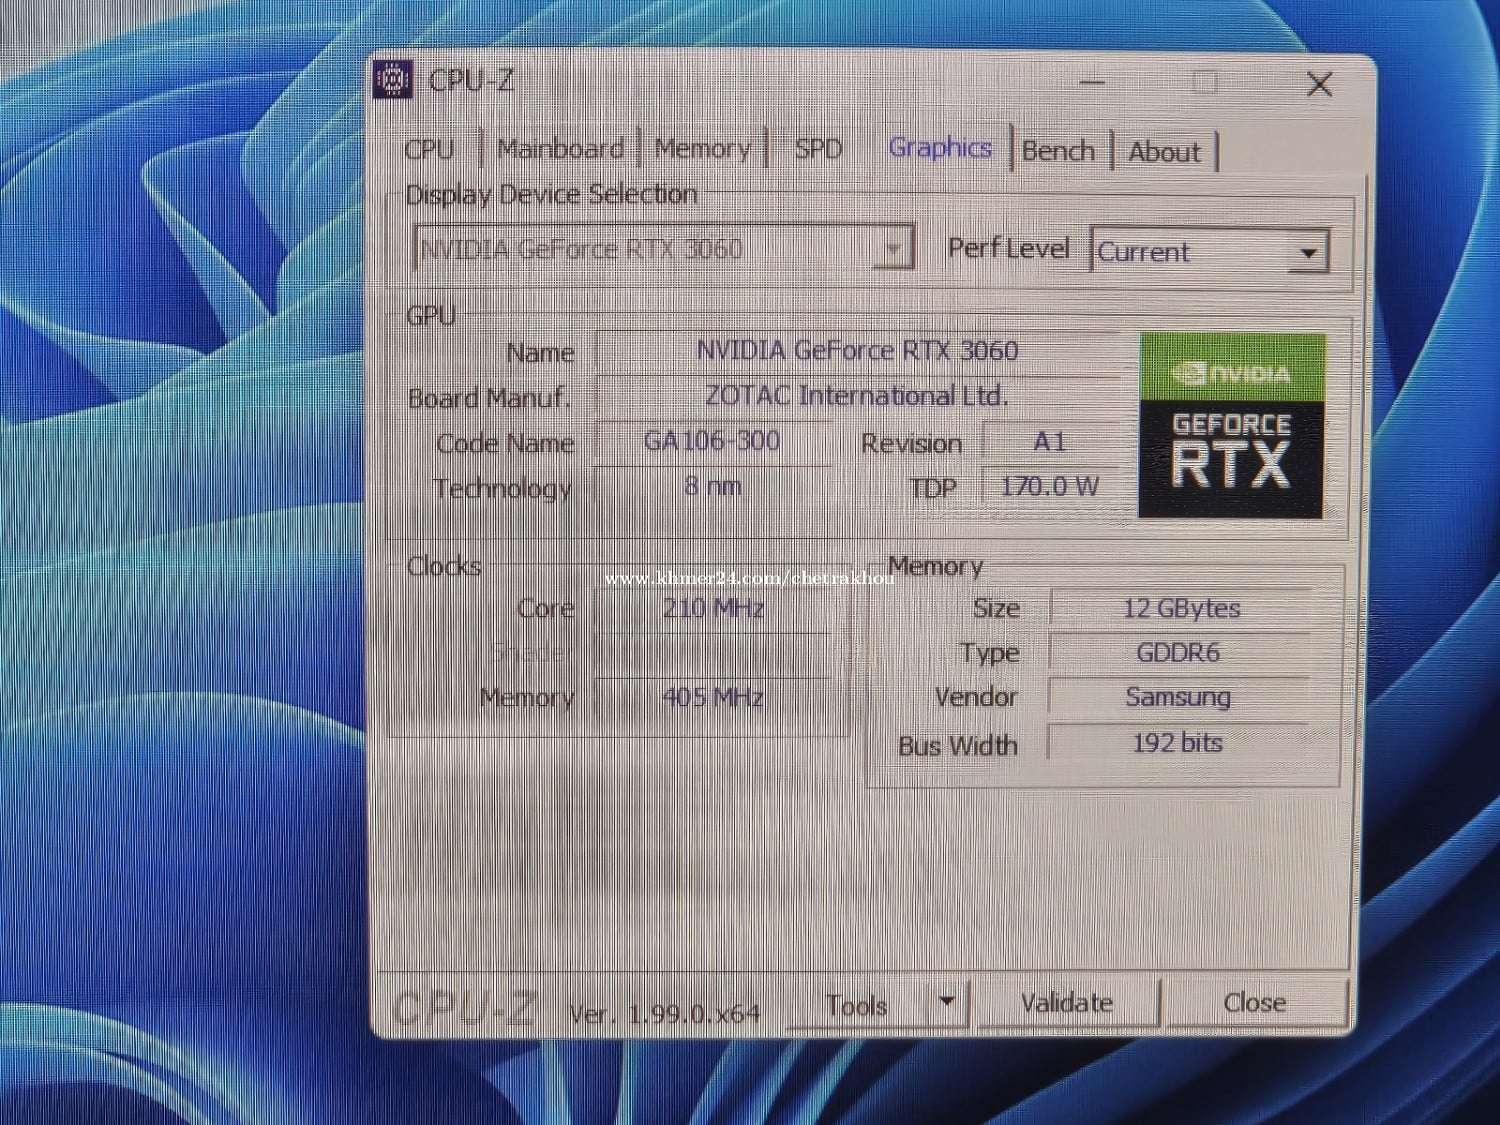Select the memory size 12 GBytes value
The height and width of the screenshot is (1125, 1500).
(1181, 608)
